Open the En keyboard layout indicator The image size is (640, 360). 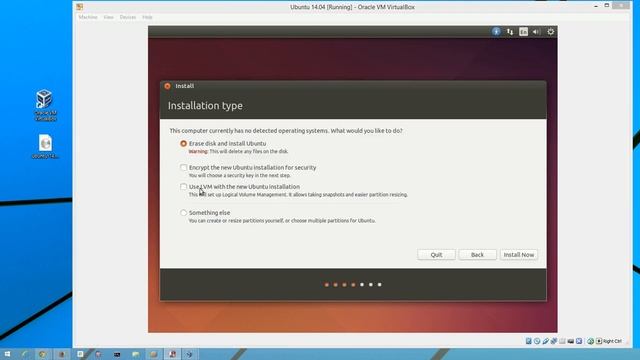[523, 31]
